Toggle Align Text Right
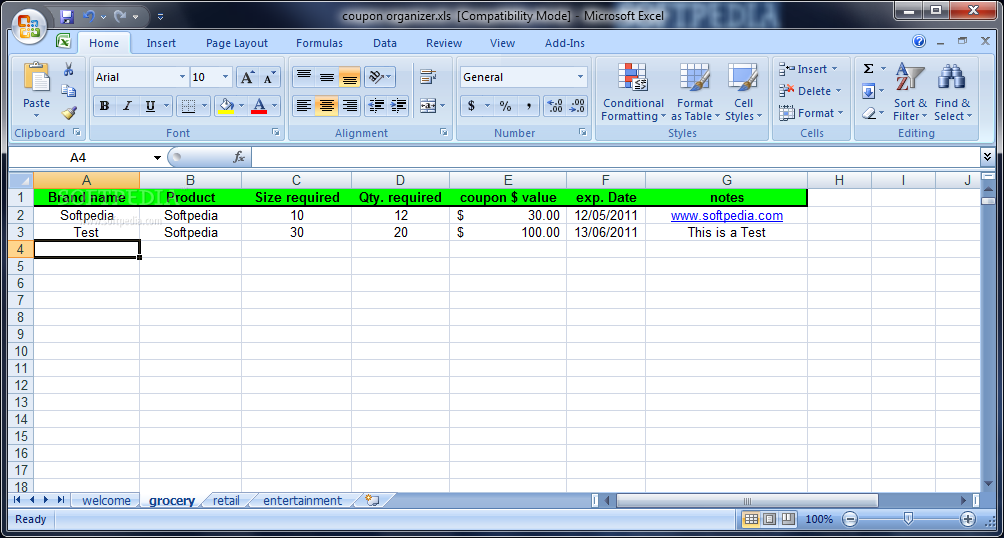 coord(349,106)
